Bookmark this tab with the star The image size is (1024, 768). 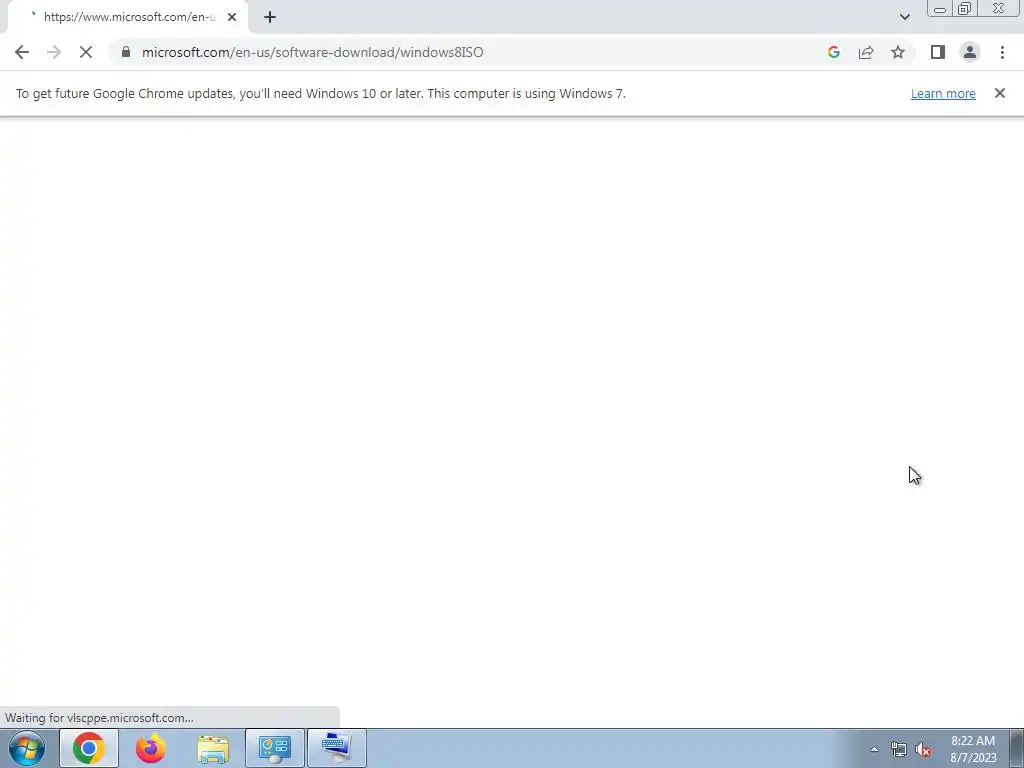(x=898, y=52)
